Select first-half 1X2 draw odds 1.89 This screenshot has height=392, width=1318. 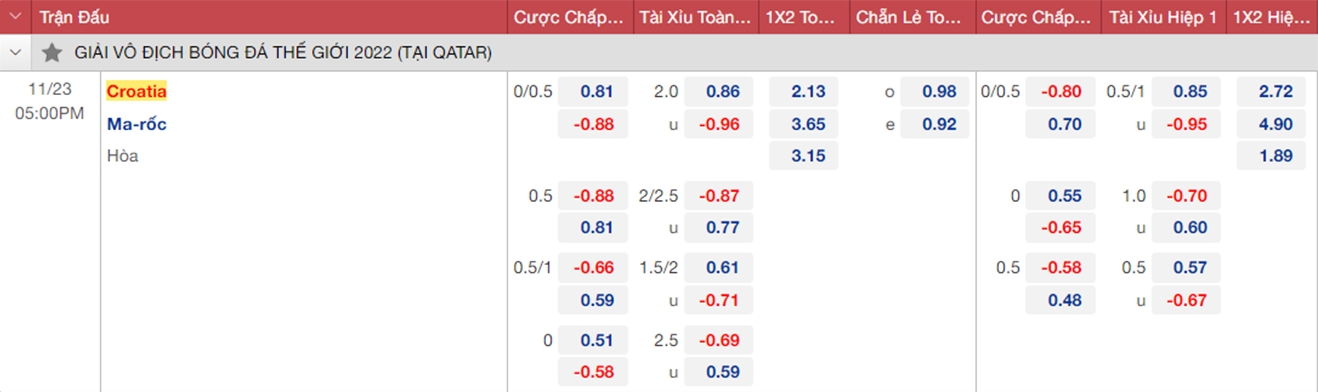click(x=1271, y=156)
